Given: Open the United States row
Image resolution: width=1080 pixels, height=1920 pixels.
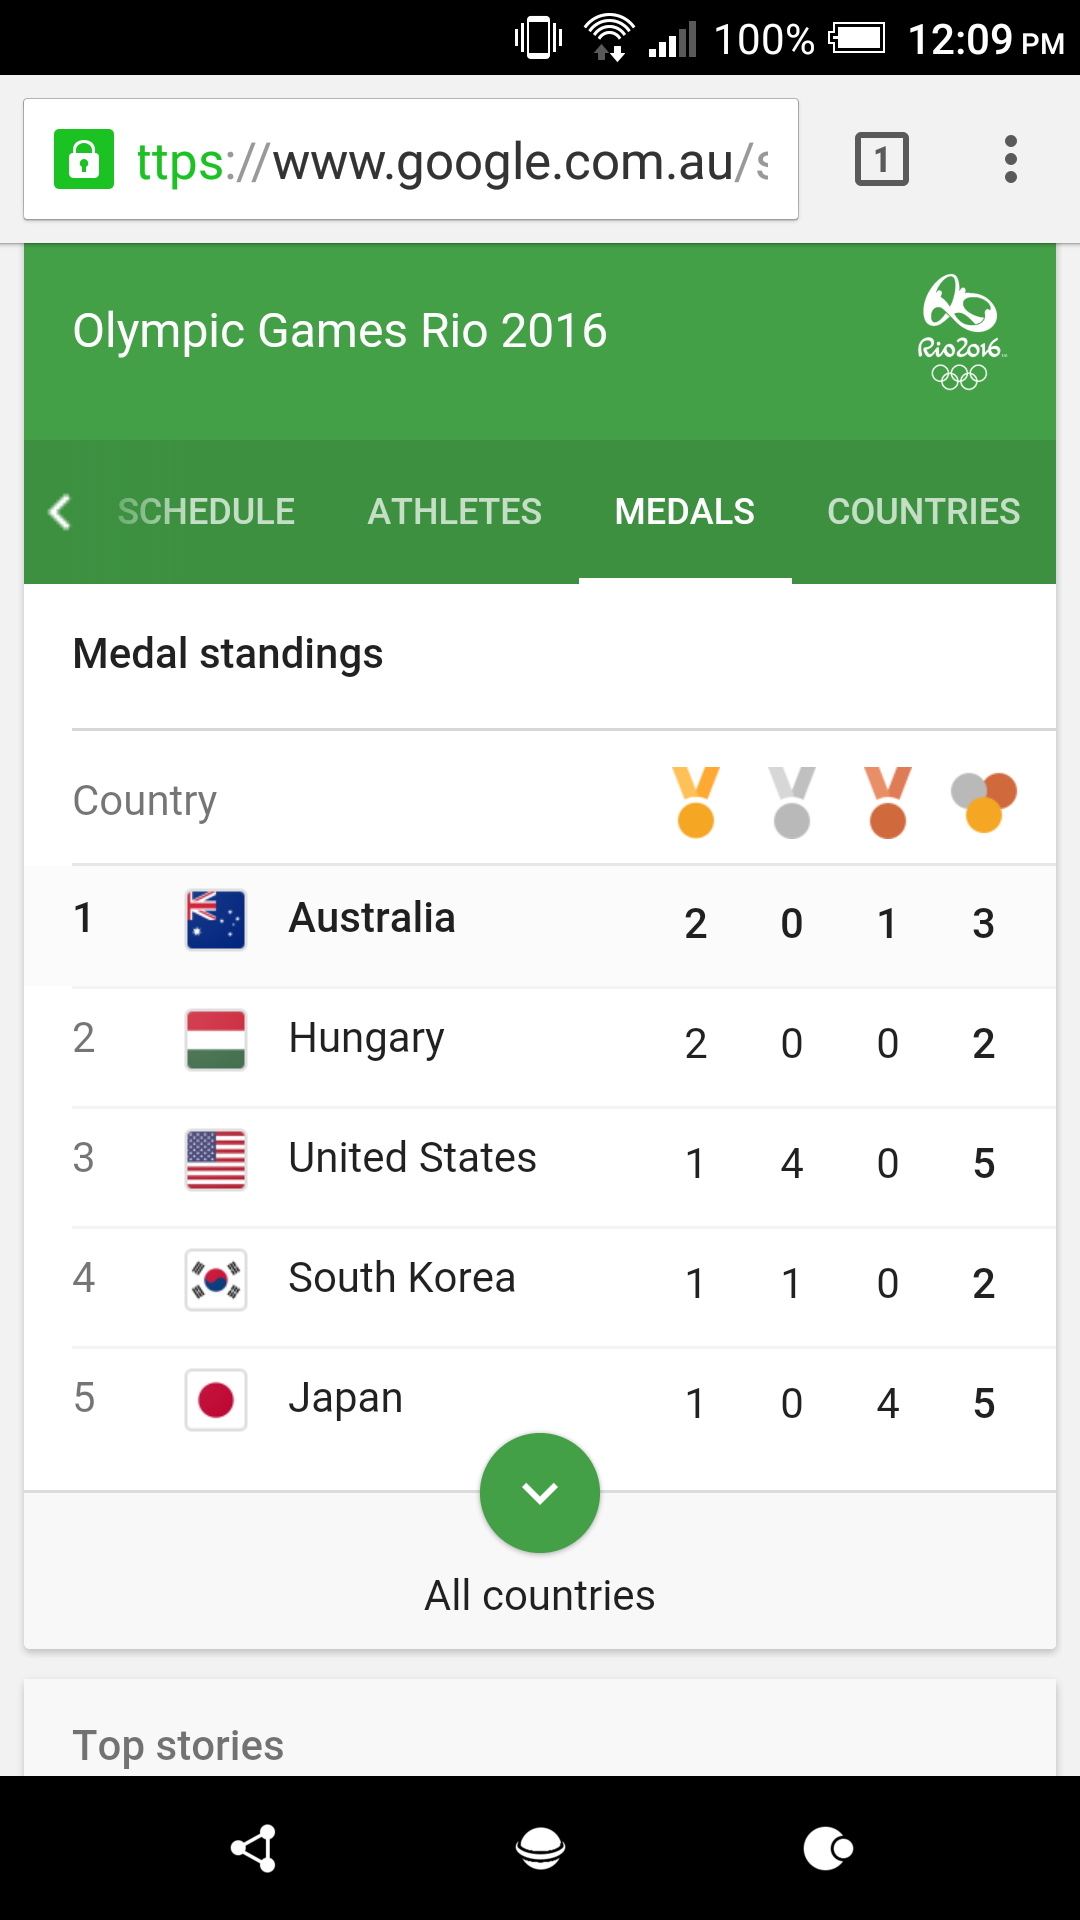Looking at the screenshot, I should 412,1159.
